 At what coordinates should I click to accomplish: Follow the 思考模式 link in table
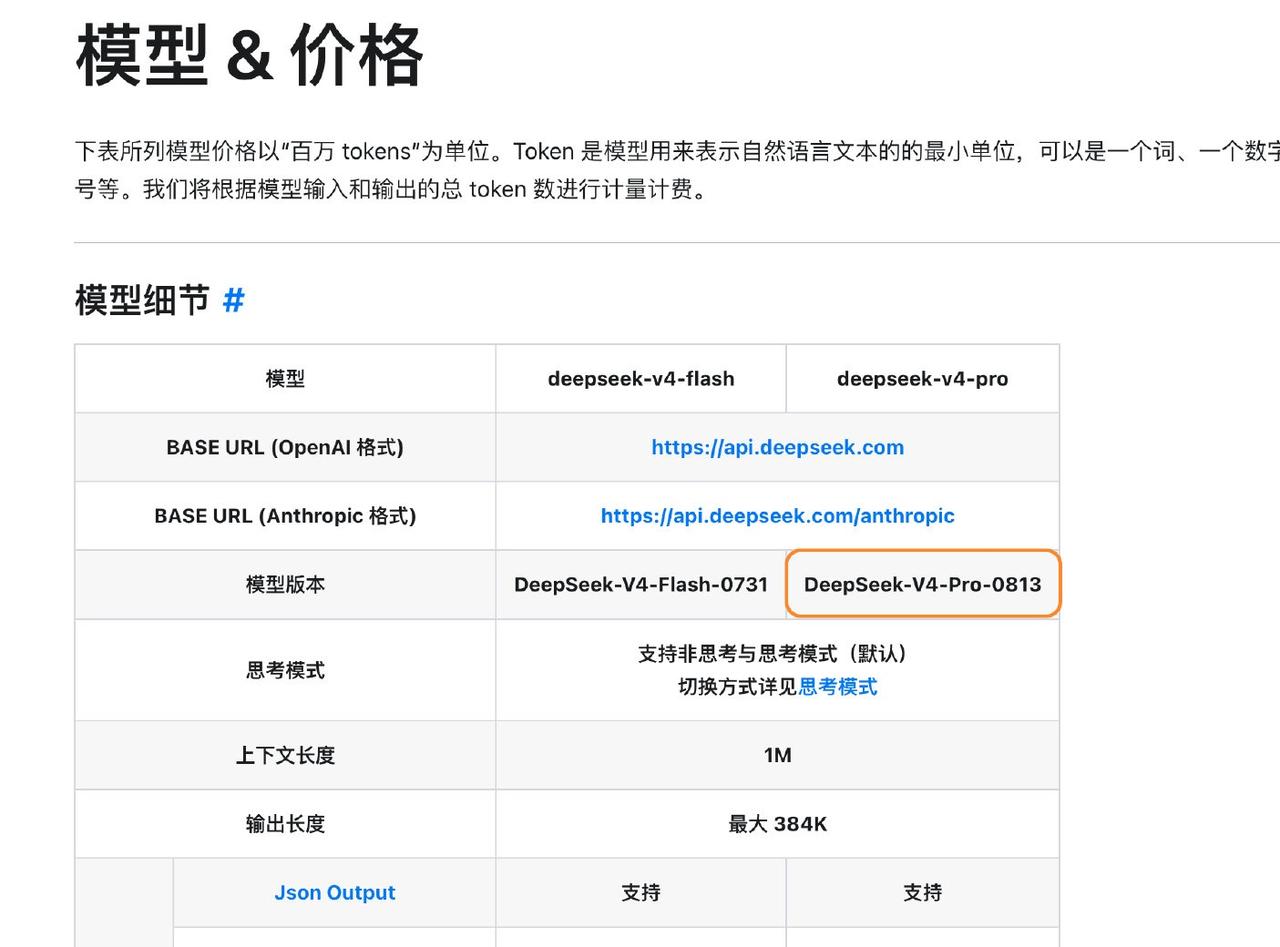pos(837,687)
